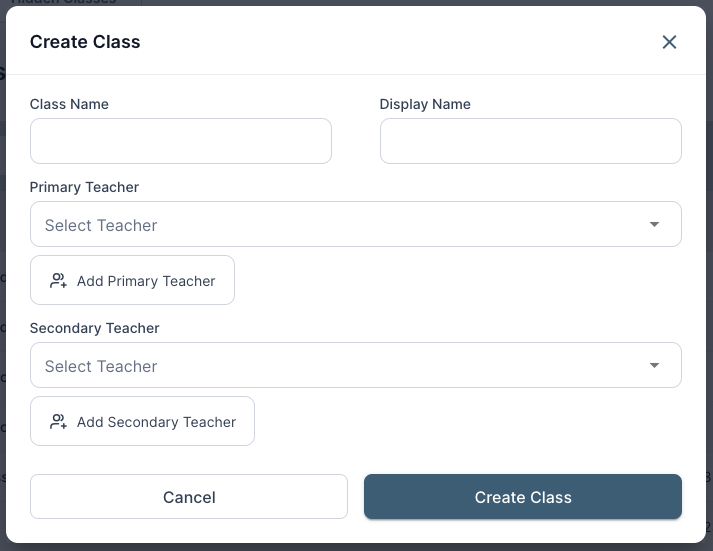Click the Create Class dialog title
The width and height of the screenshot is (713, 551).
[85, 42]
